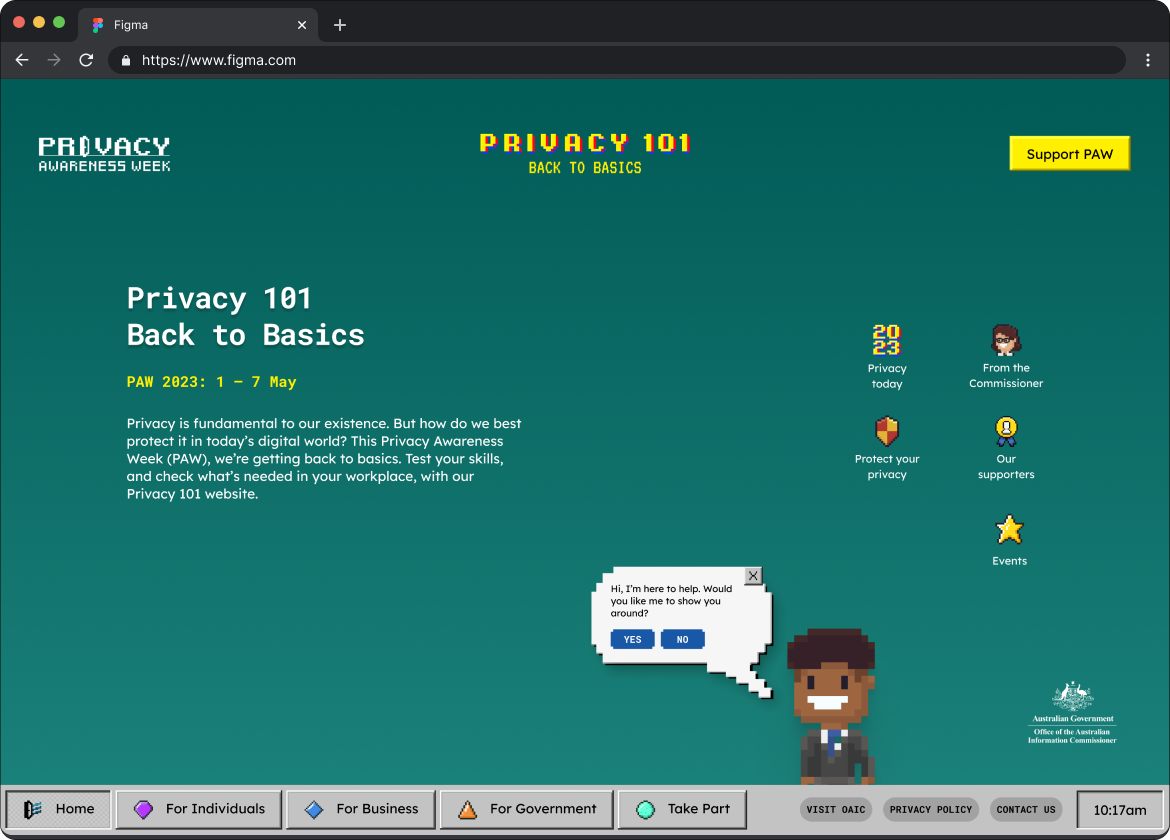Click the browser address bar
Image resolution: width=1170 pixels, height=840 pixels.
pos(620,60)
